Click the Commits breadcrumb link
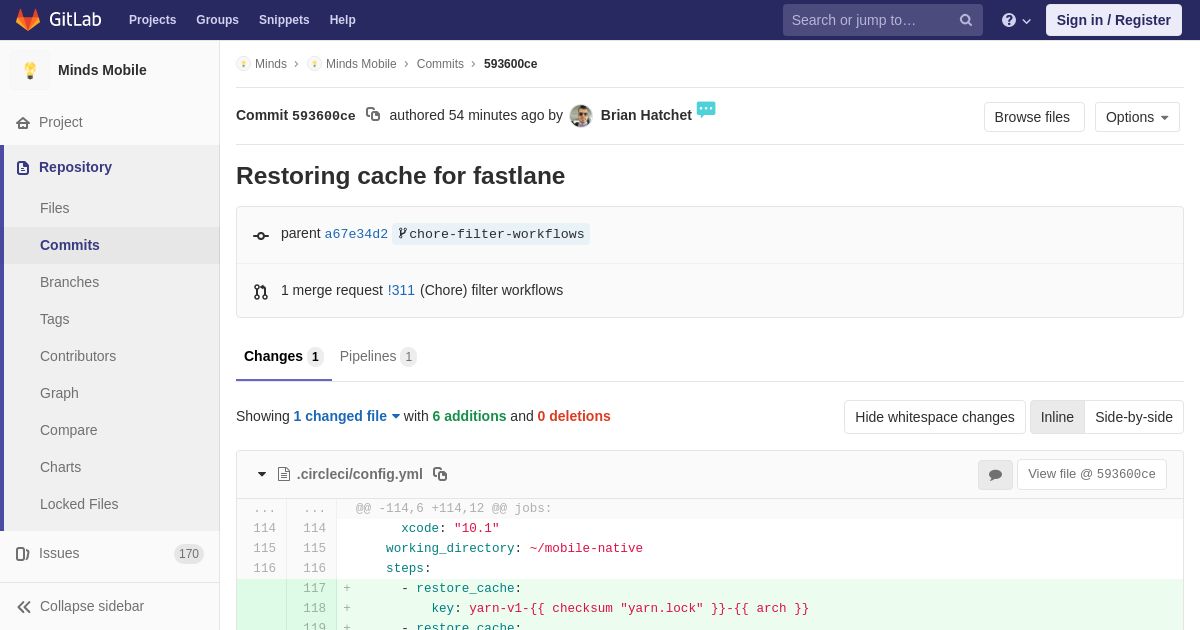 440,64
